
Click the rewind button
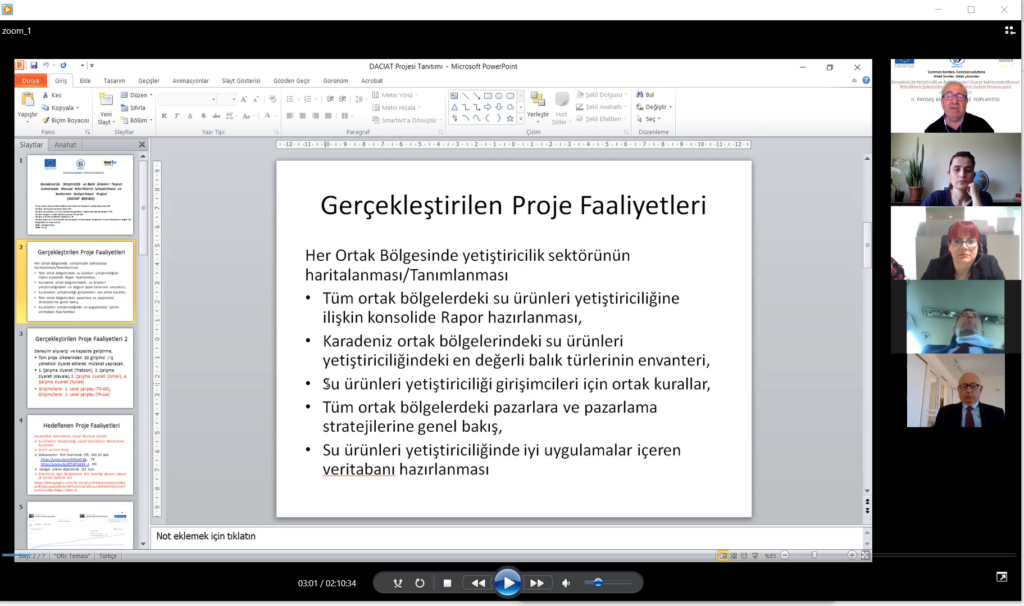[478, 583]
